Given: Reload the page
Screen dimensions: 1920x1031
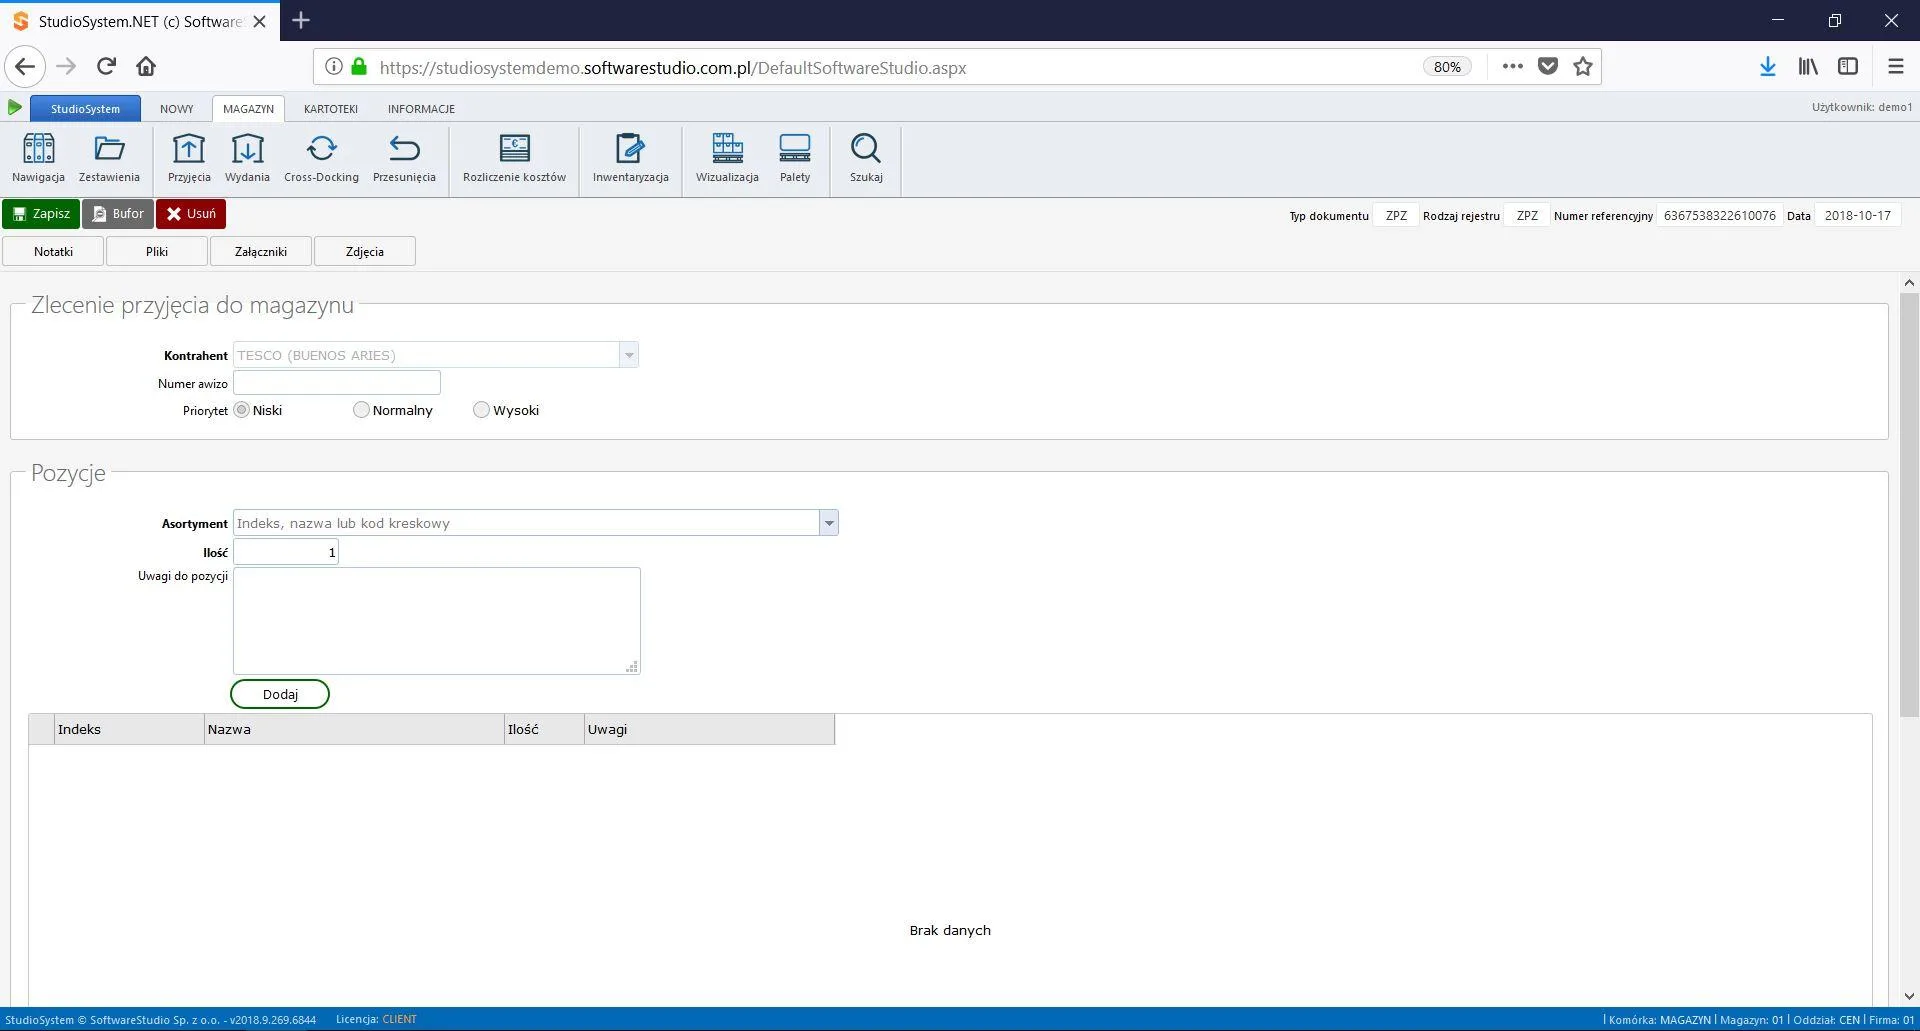Looking at the screenshot, I should [106, 67].
